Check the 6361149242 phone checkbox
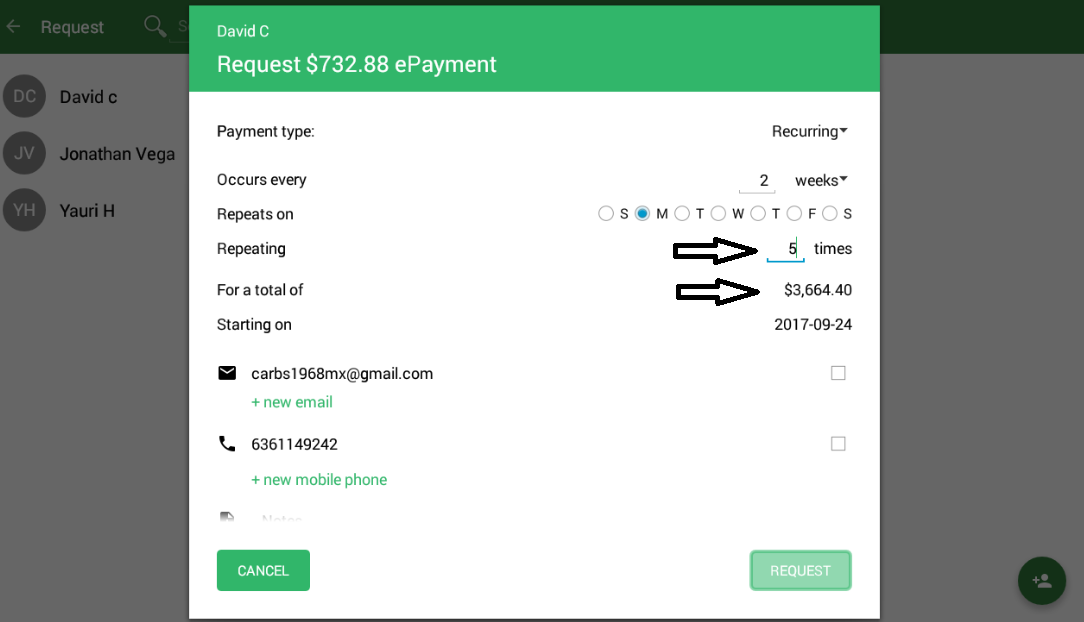Image resolution: width=1084 pixels, height=622 pixels. coord(838,444)
